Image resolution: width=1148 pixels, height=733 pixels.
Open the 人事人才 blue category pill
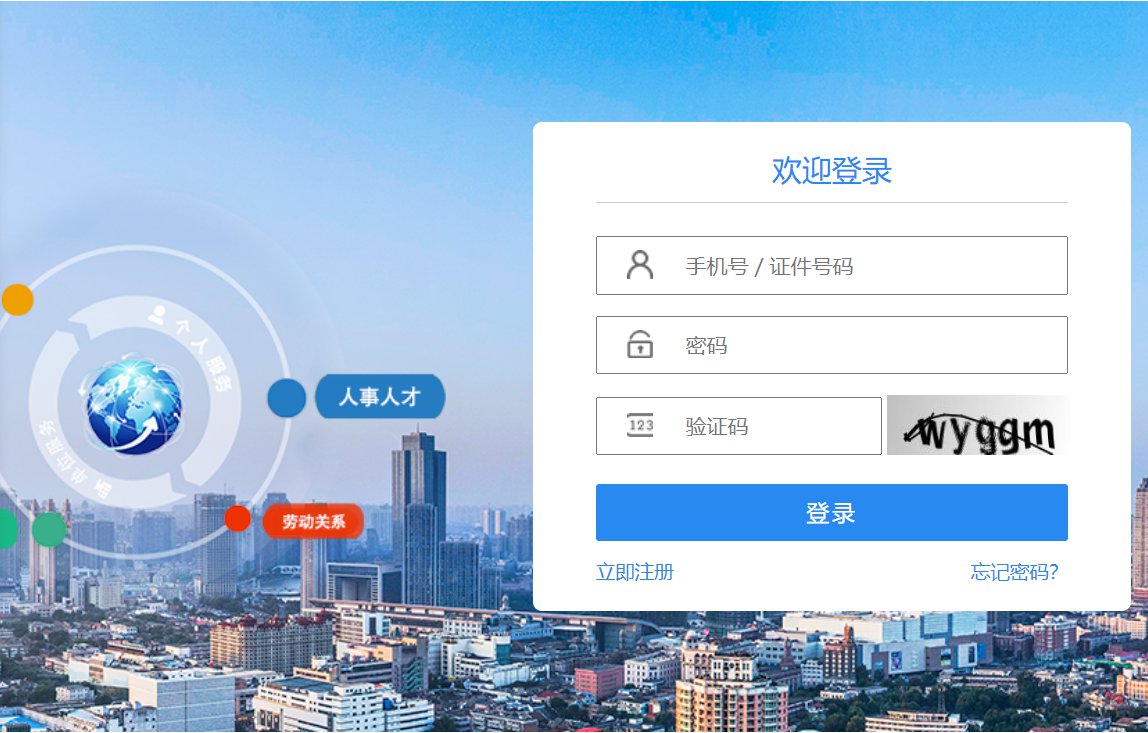tap(380, 397)
